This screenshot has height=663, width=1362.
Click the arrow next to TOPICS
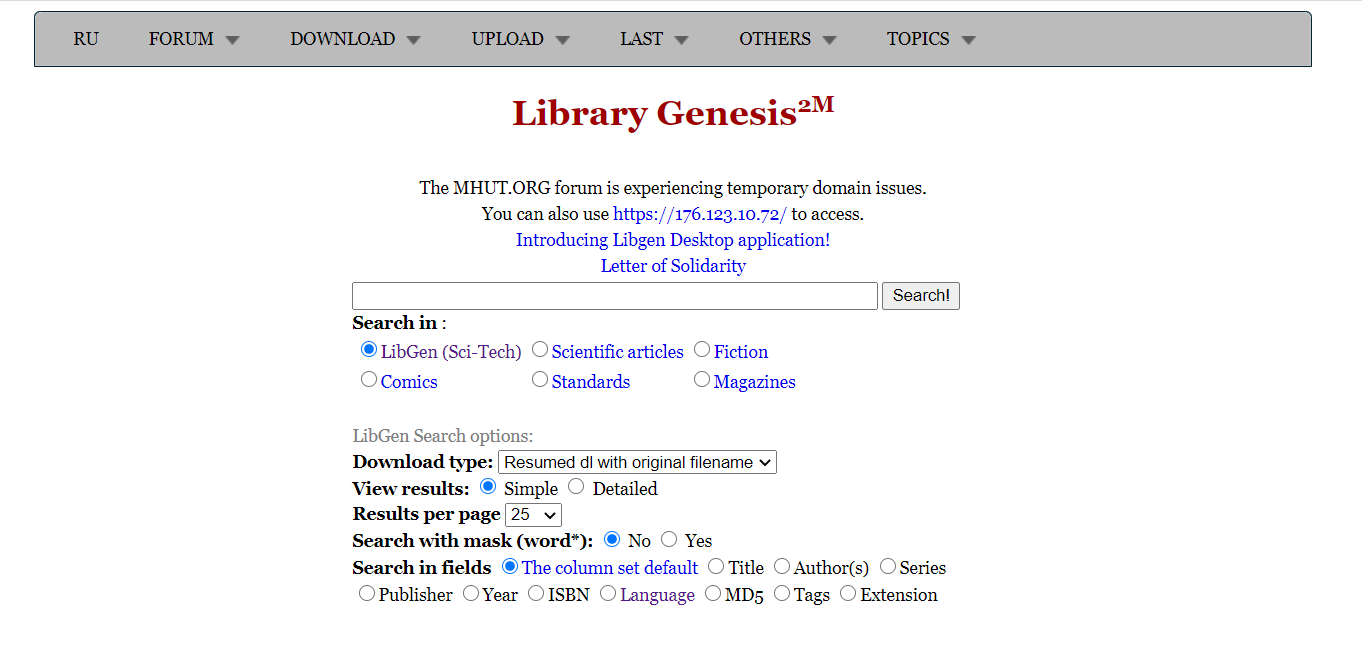point(969,41)
